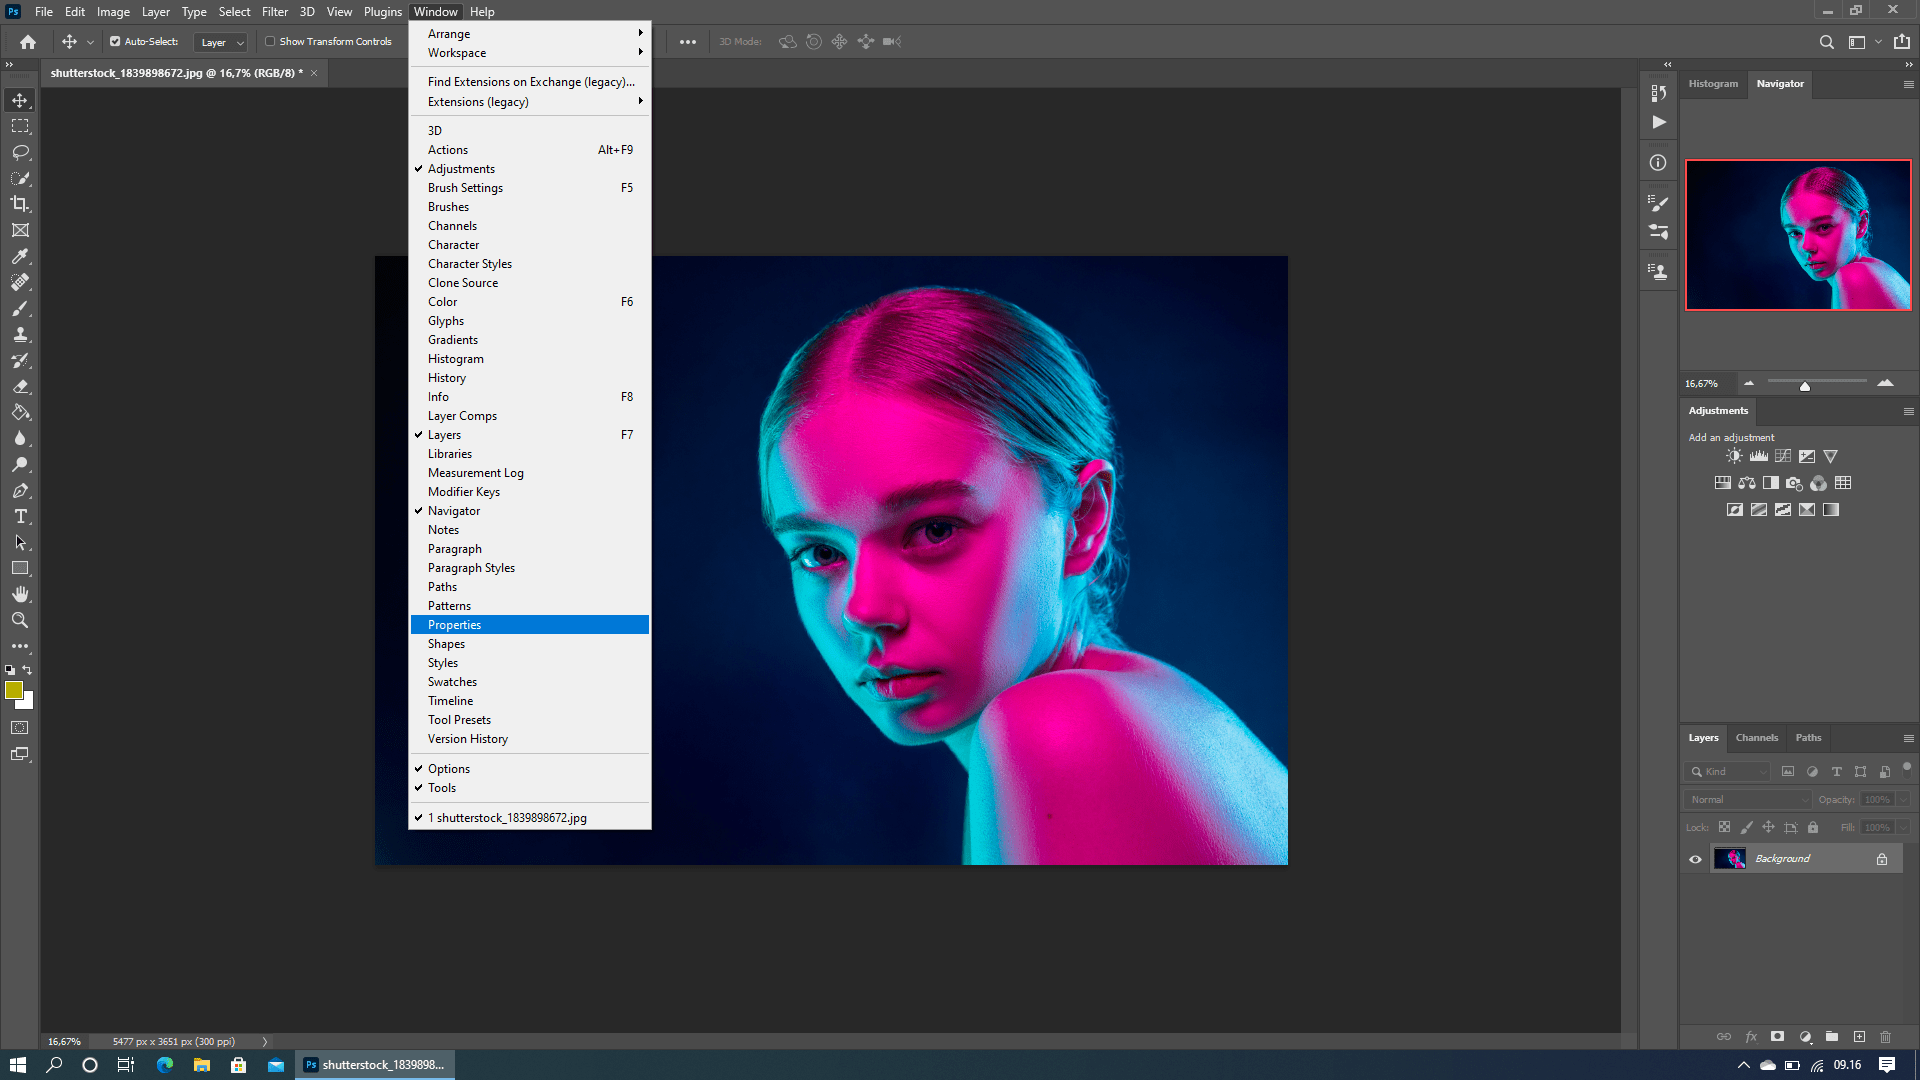Toggle the Auto-Select checkbox

(115, 42)
